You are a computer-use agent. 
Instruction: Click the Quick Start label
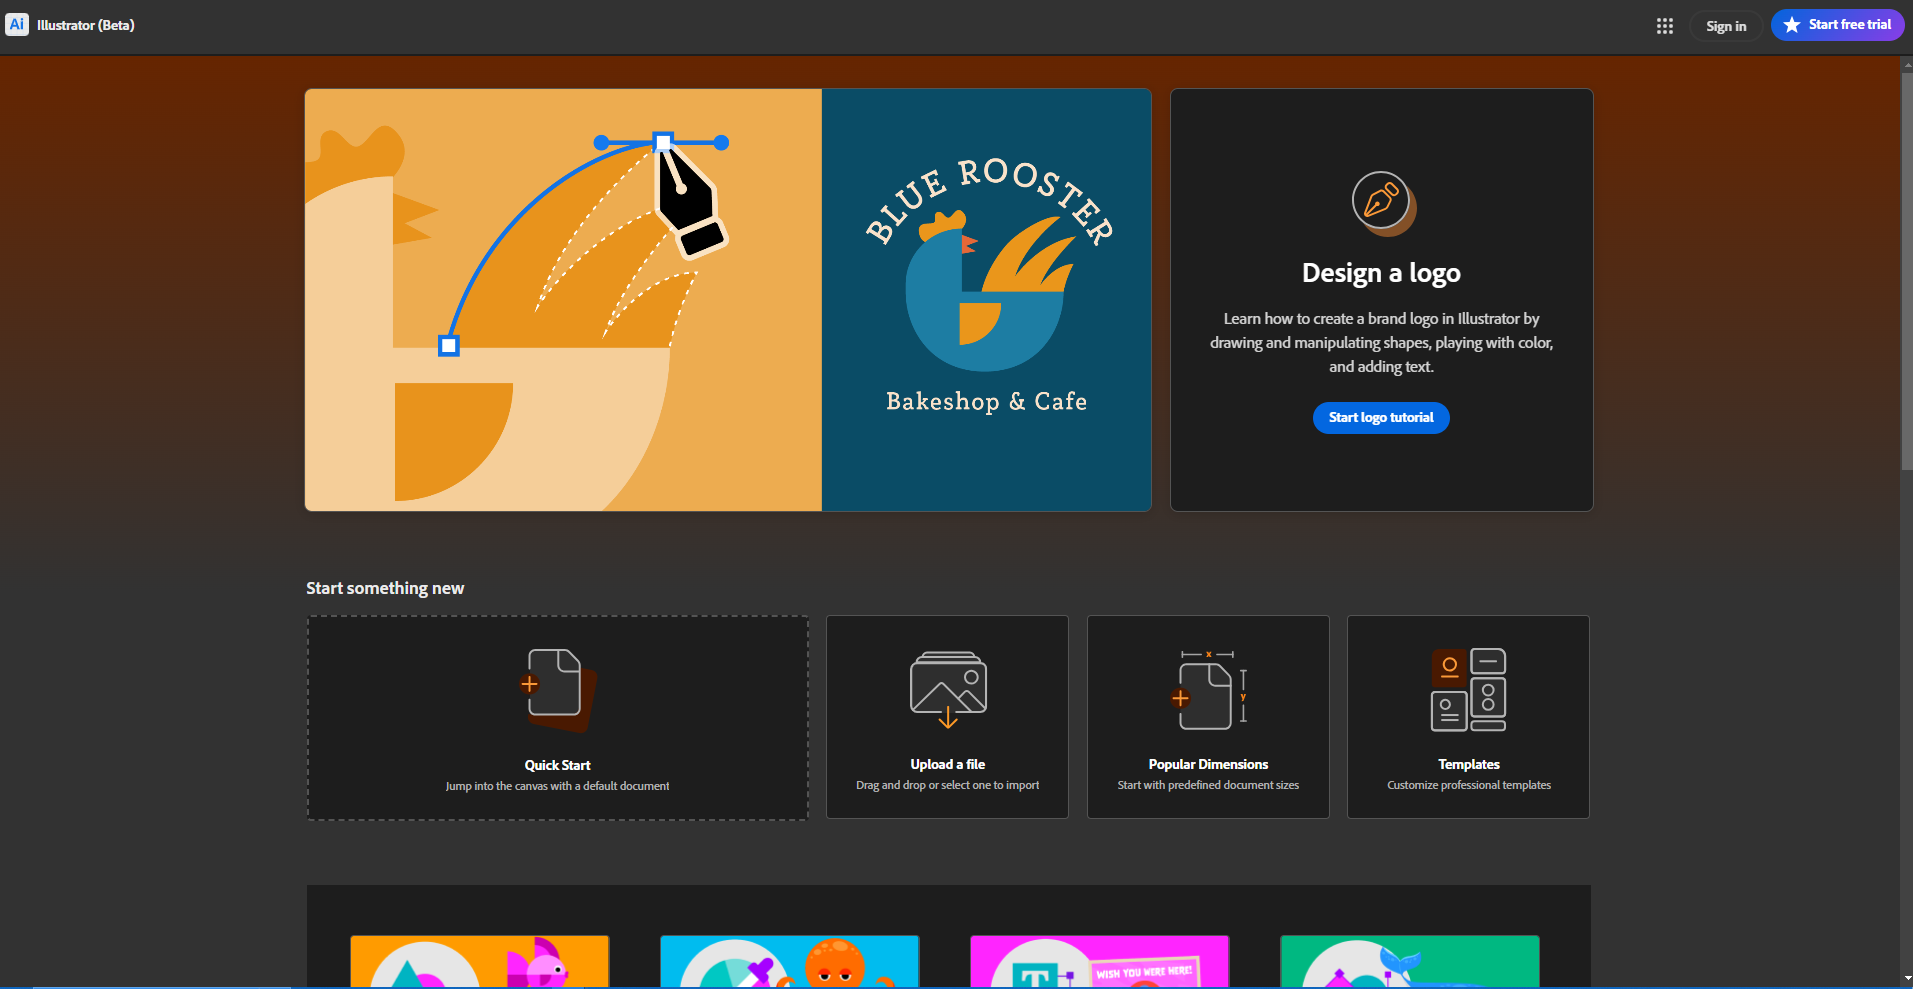[558, 765]
